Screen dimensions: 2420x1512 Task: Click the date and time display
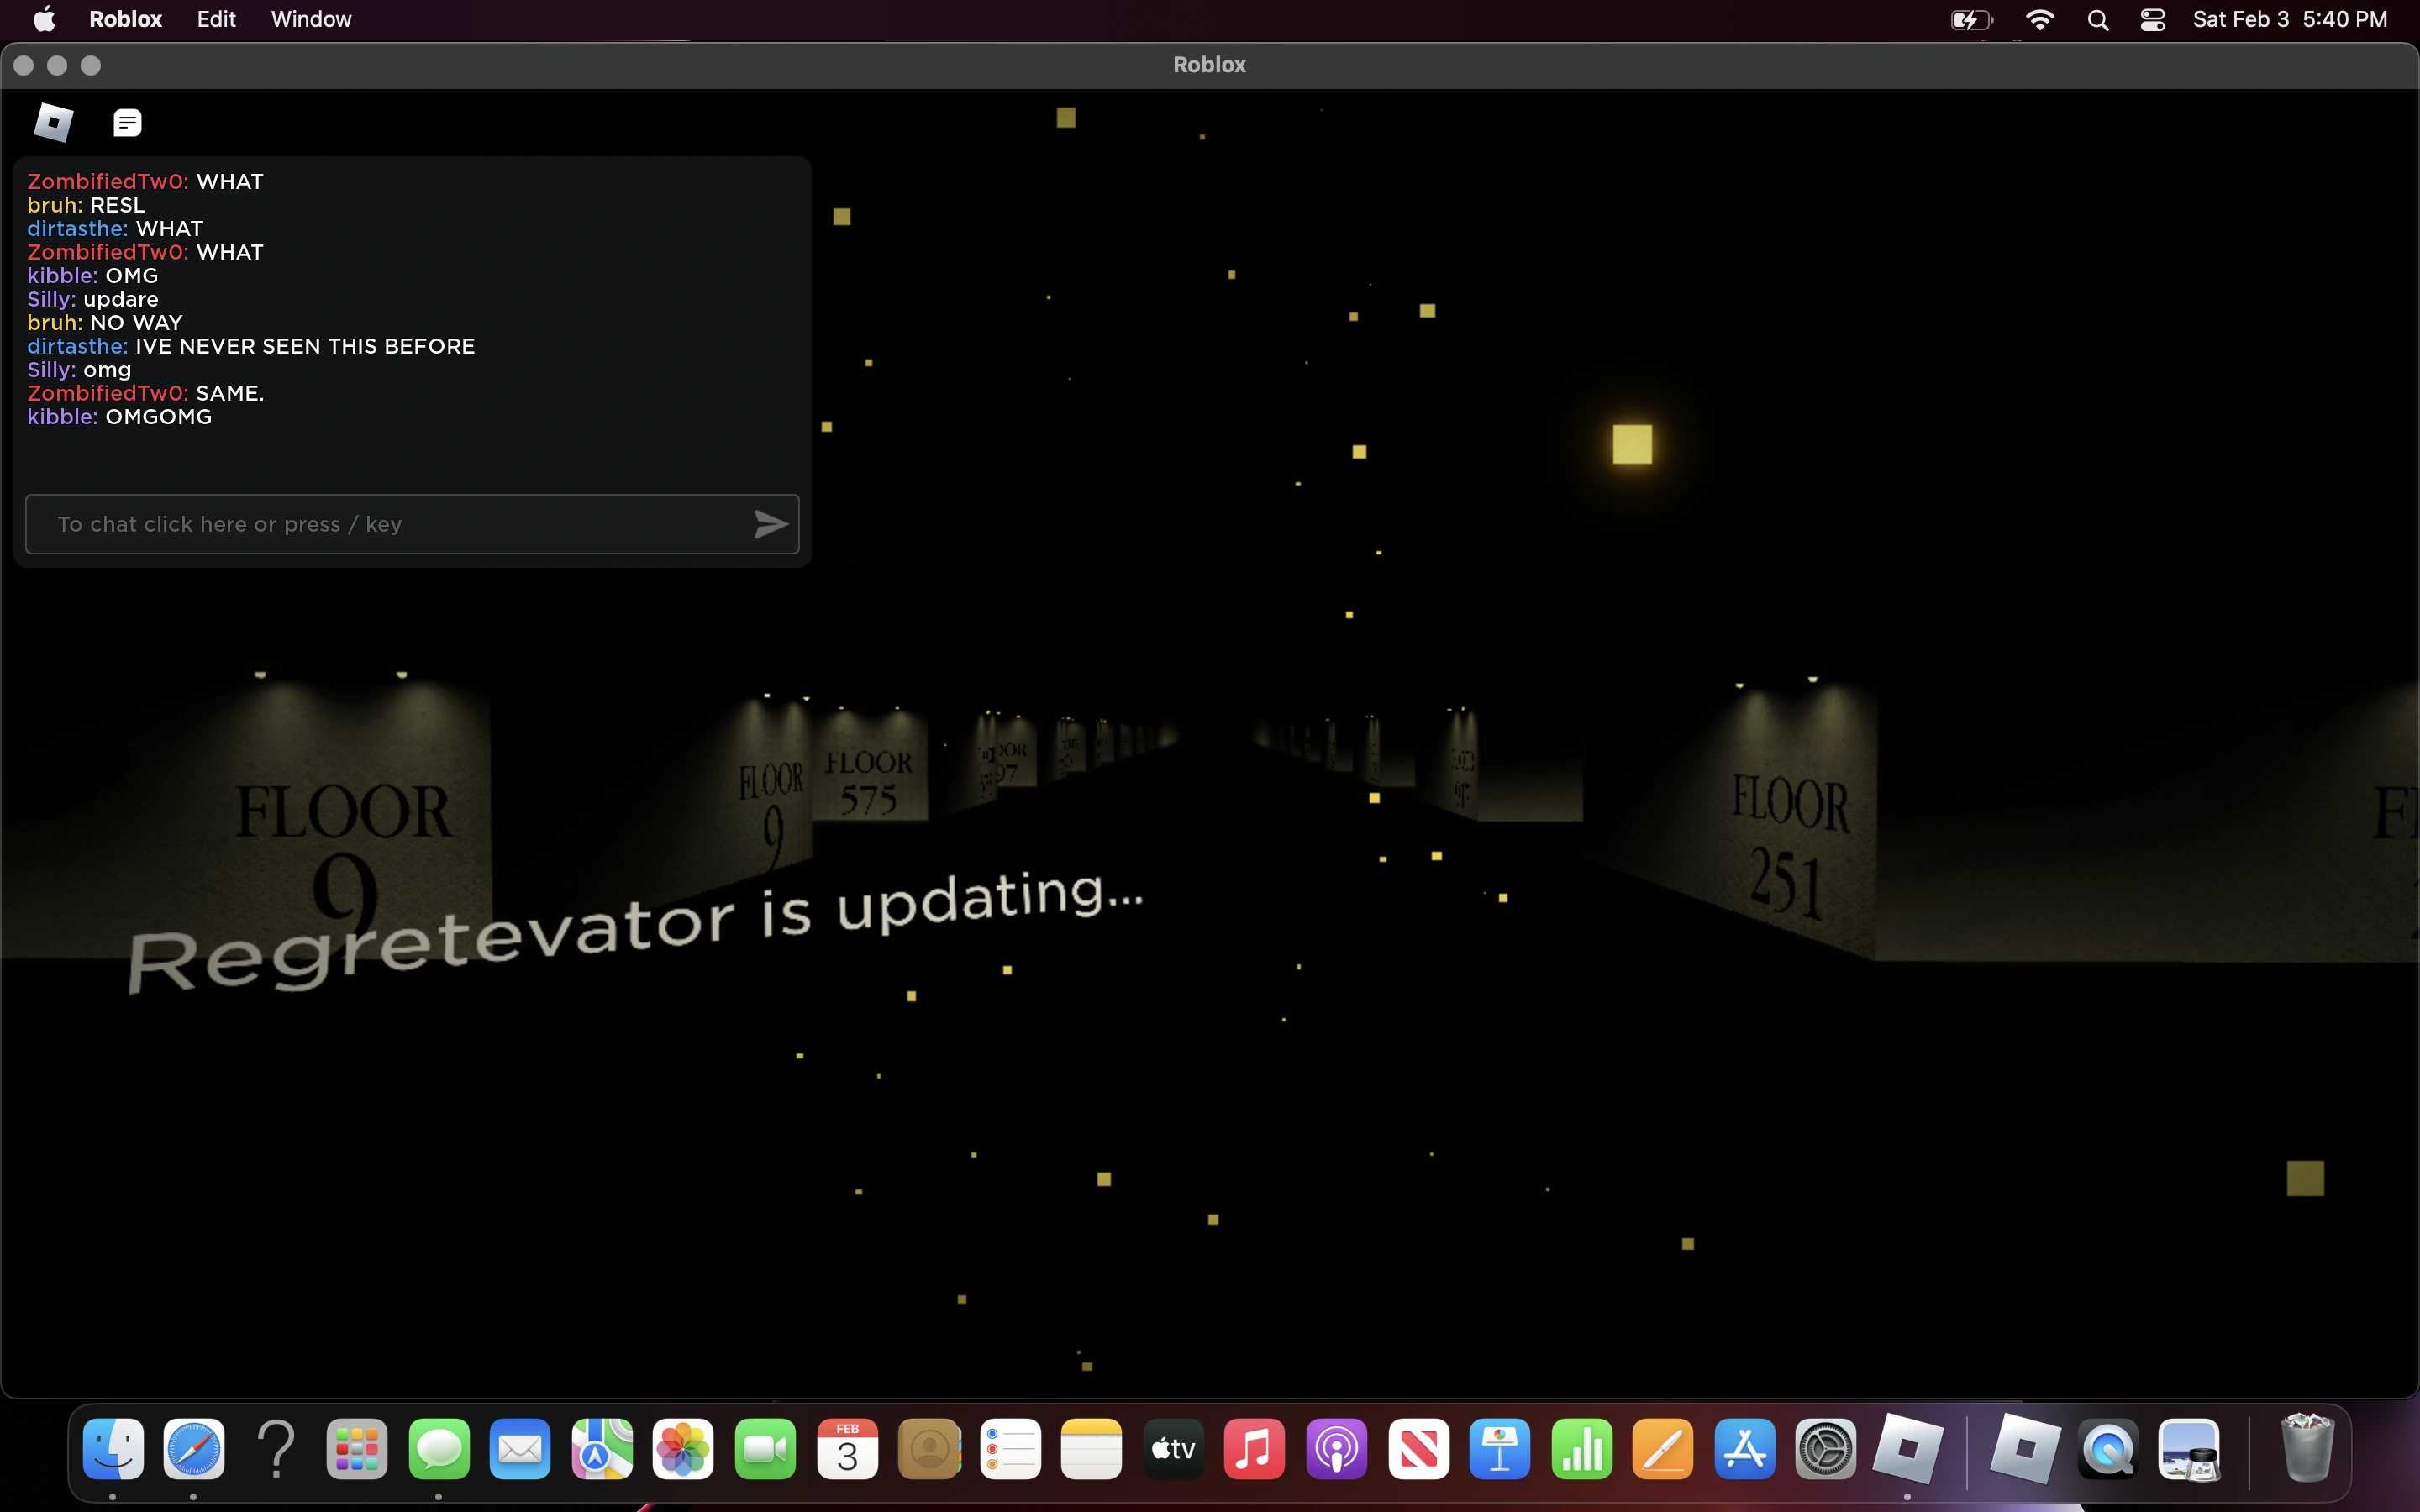coord(2289,19)
